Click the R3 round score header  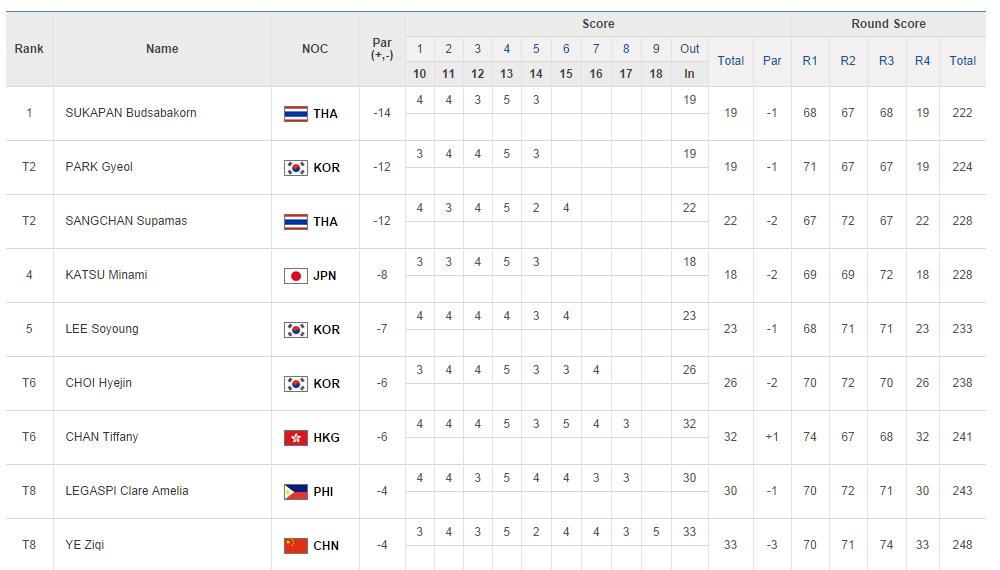click(x=886, y=61)
